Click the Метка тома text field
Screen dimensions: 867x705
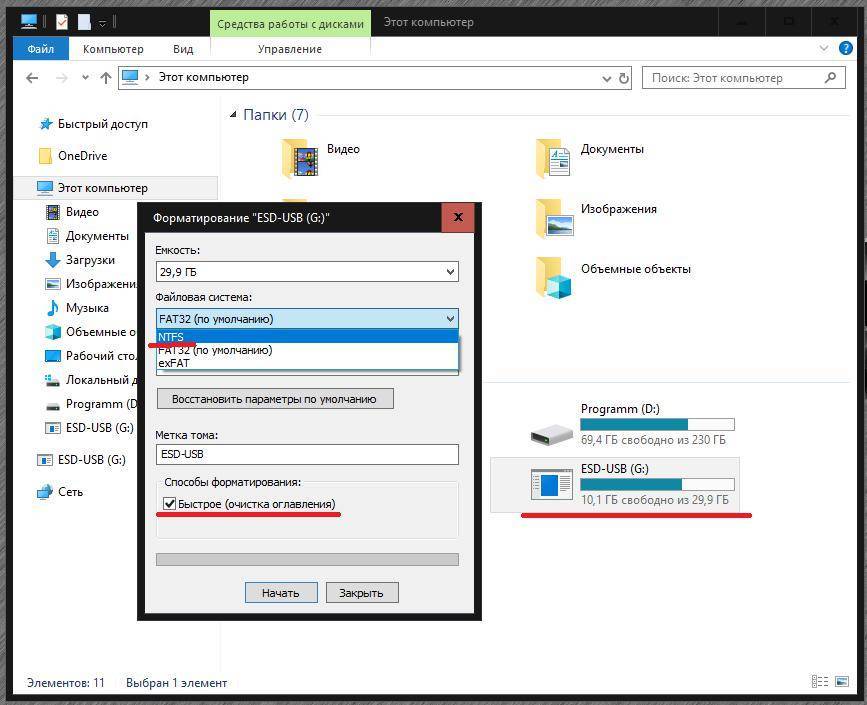(307, 454)
